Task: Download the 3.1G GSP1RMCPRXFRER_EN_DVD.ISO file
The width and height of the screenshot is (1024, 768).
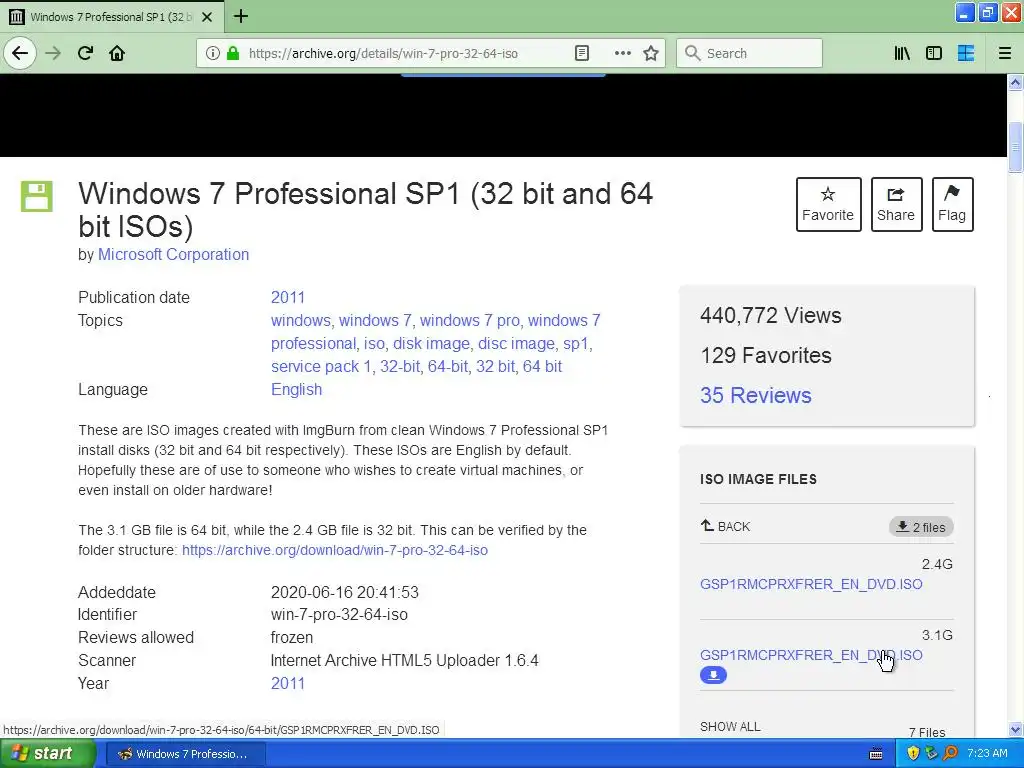Action: pos(811,655)
